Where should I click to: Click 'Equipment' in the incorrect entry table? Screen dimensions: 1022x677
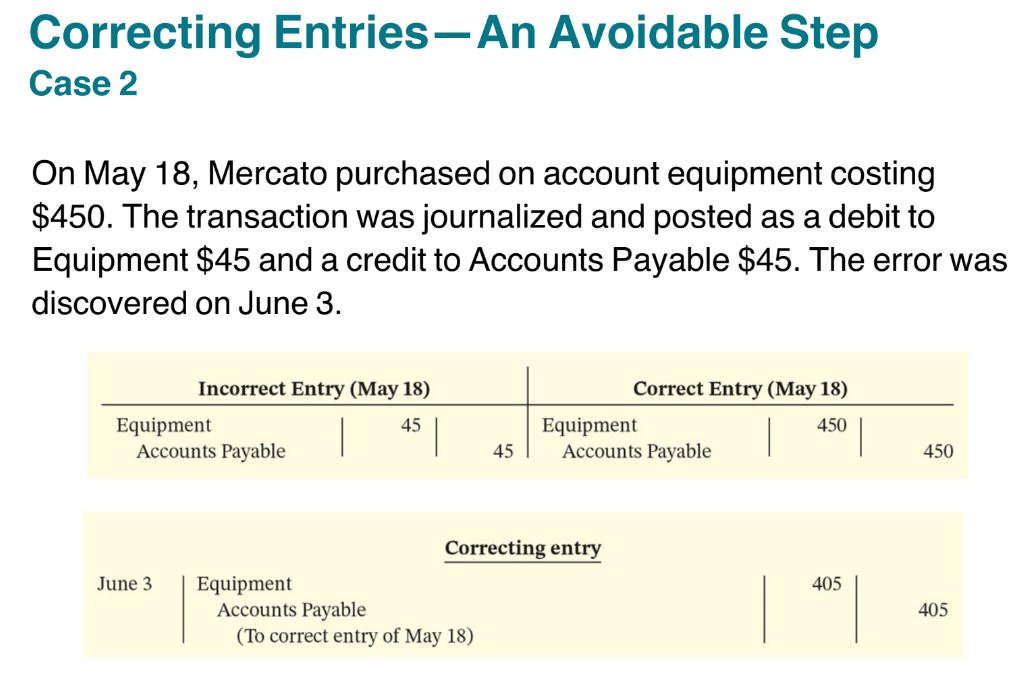point(164,426)
